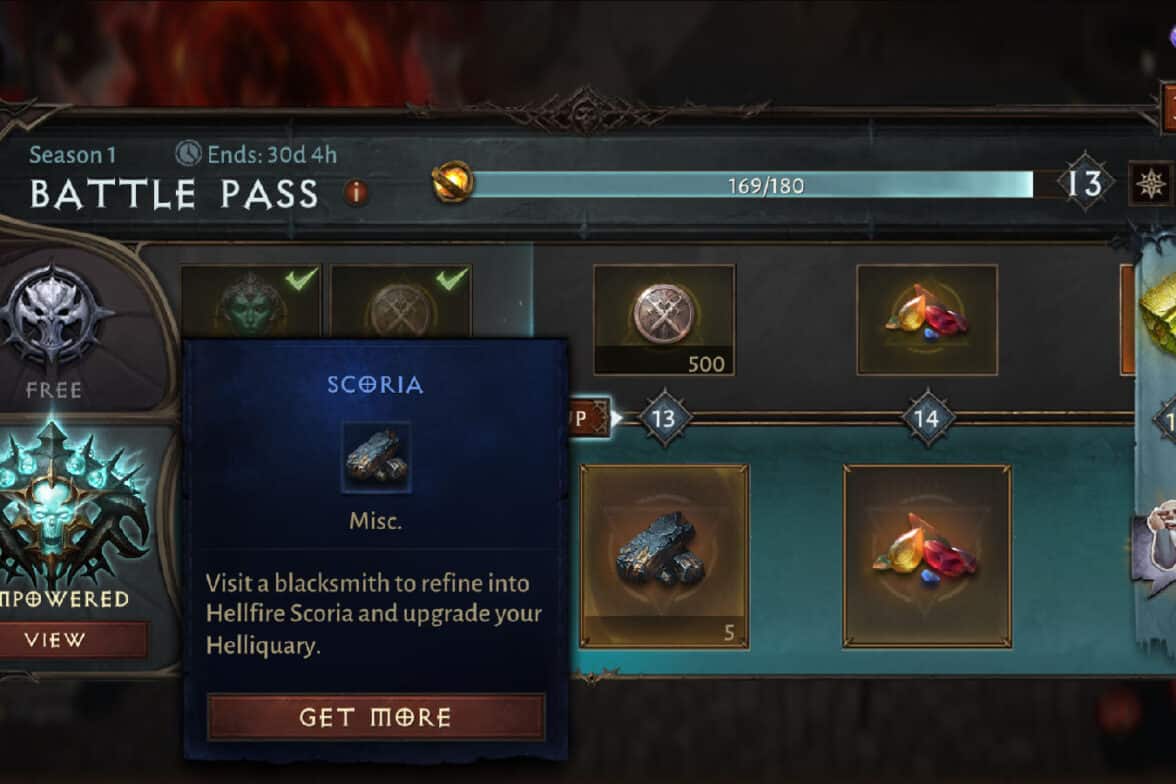Click the 169/180 rank progress bar

coord(752,185)
